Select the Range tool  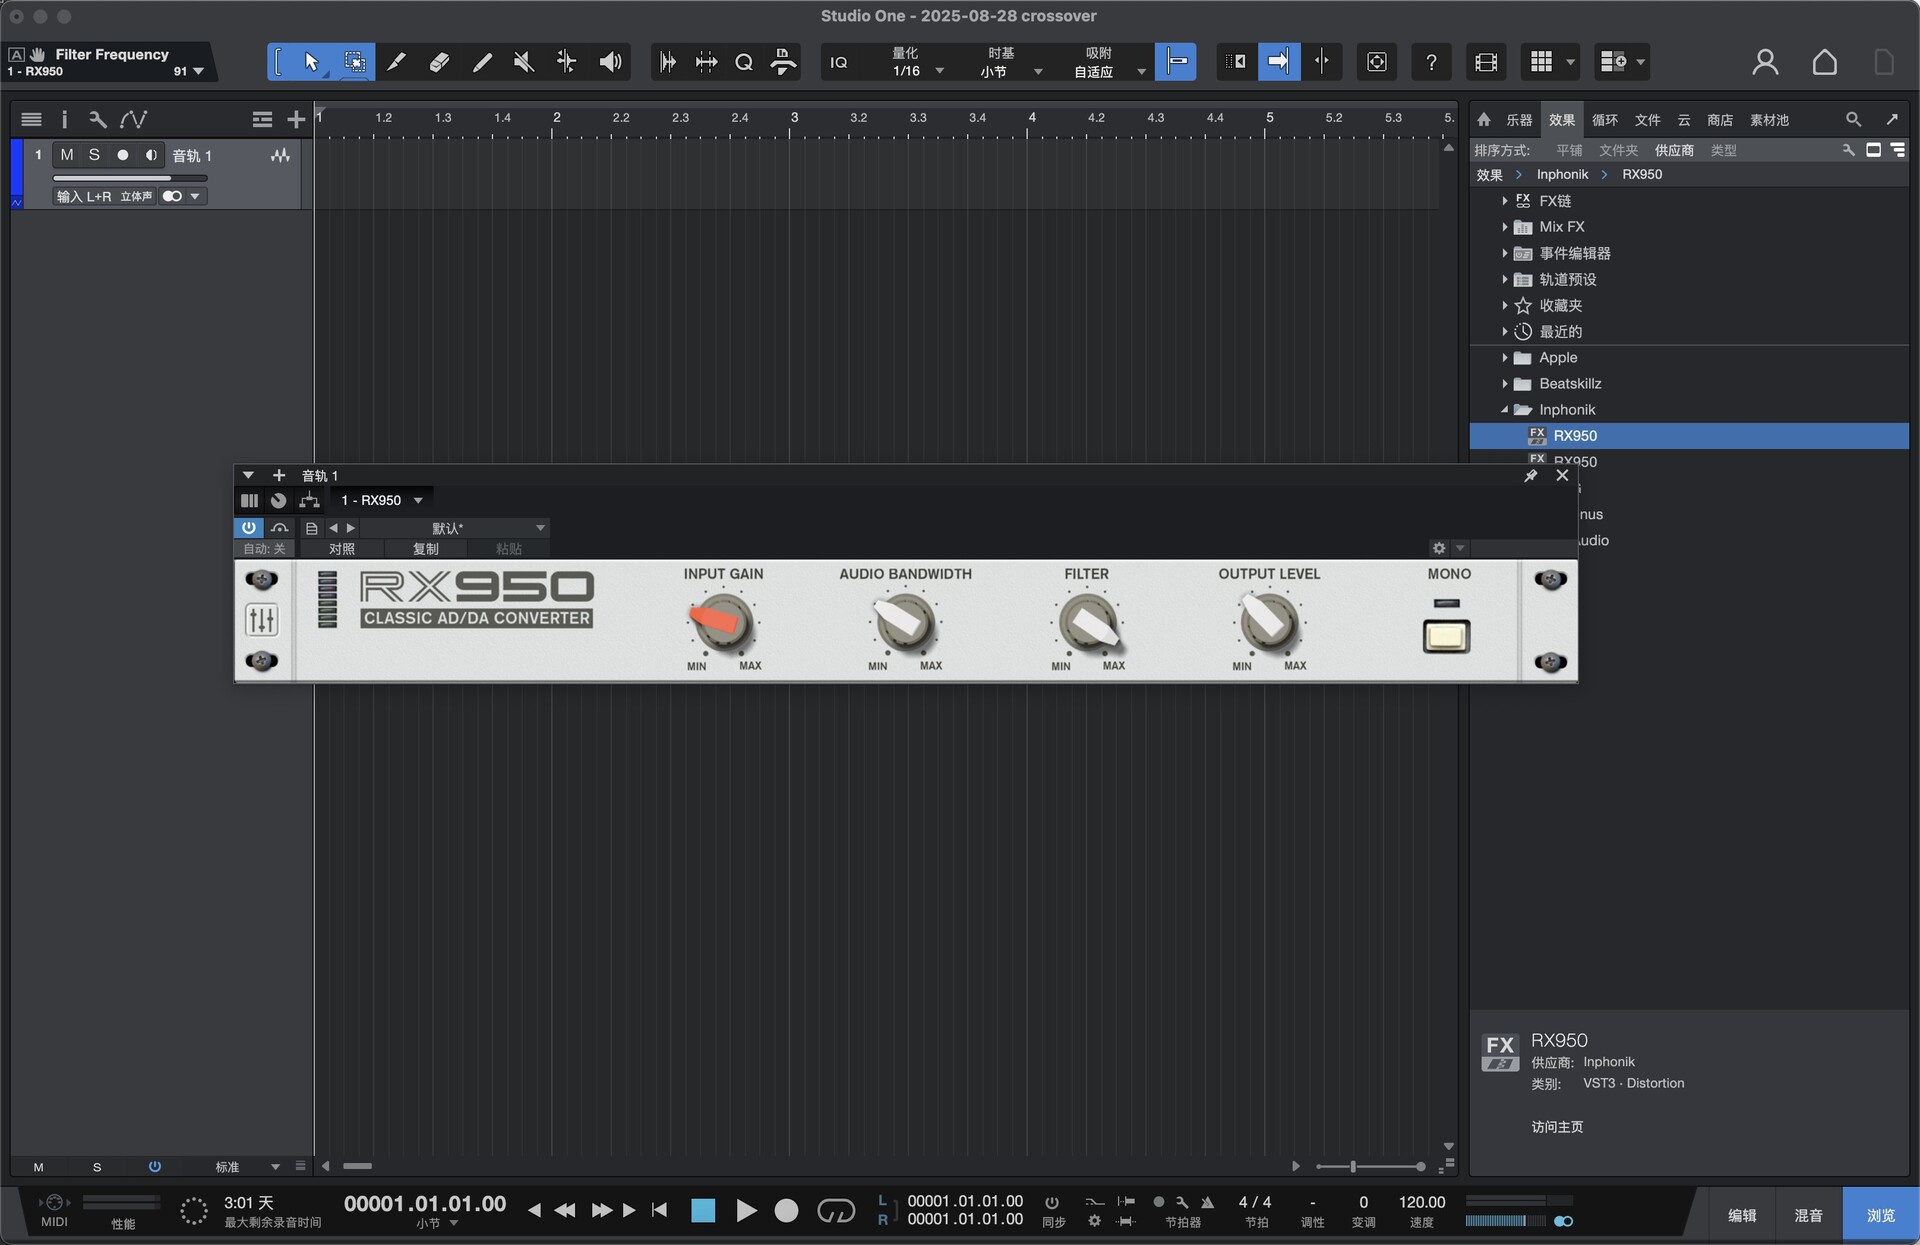point(354,62)
